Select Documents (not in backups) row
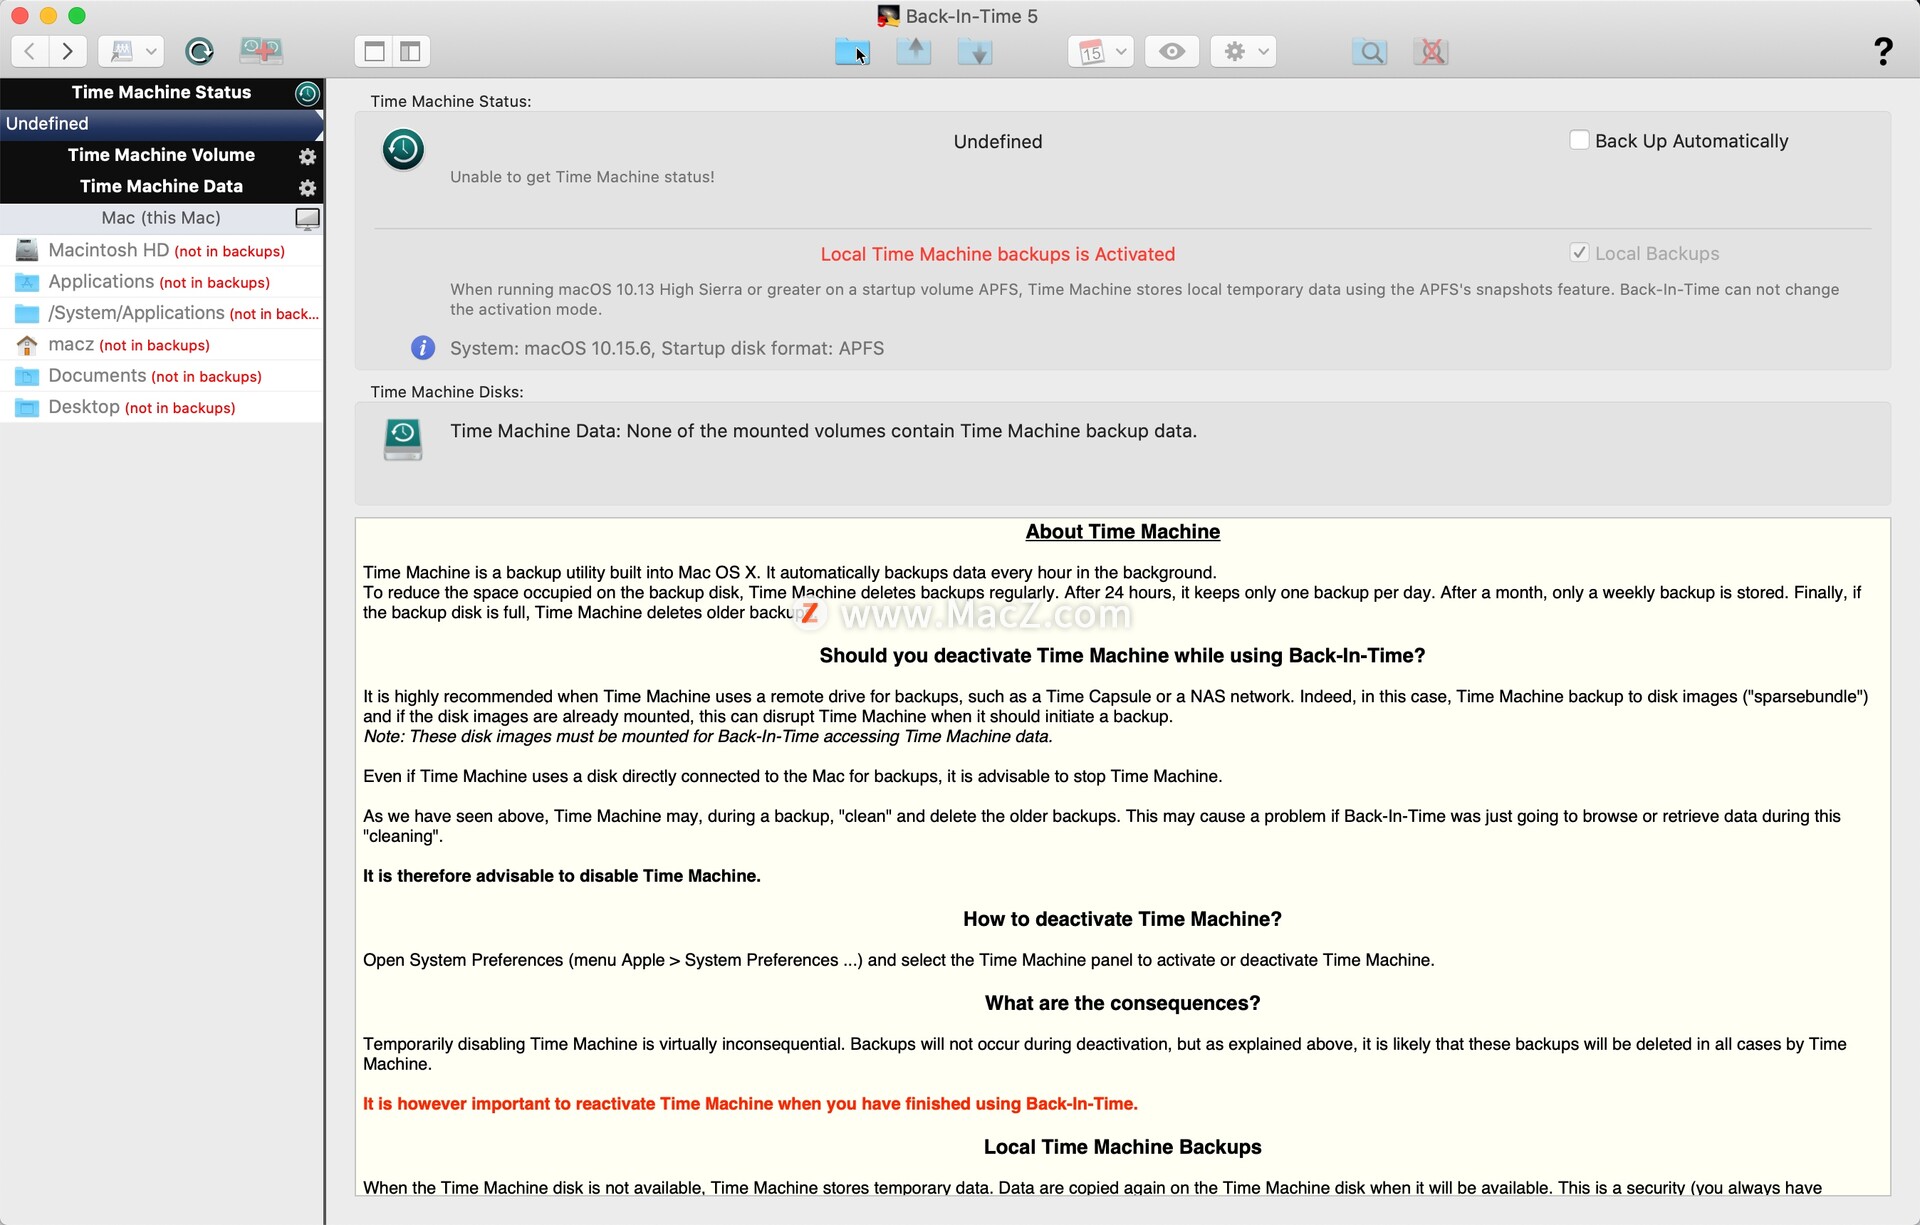 click(x=161, y=376)
